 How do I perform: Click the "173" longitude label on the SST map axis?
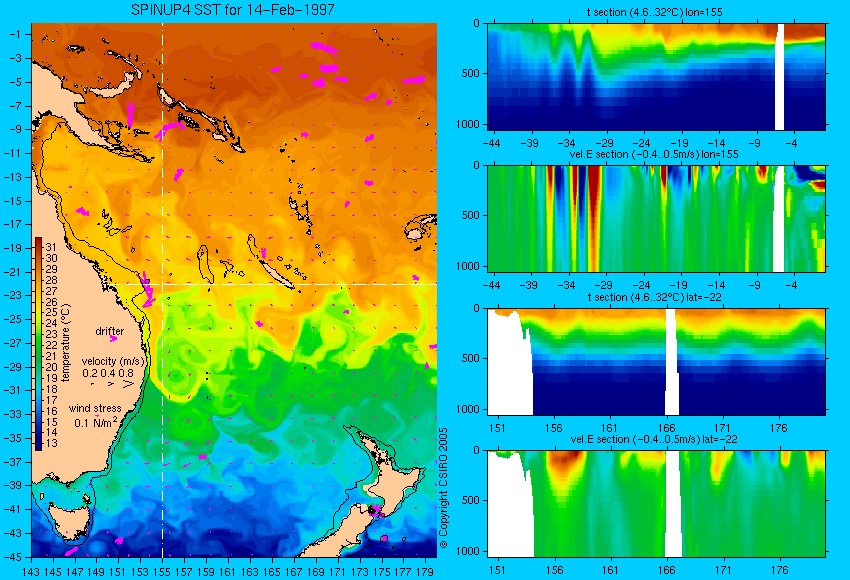pos(359,571)
